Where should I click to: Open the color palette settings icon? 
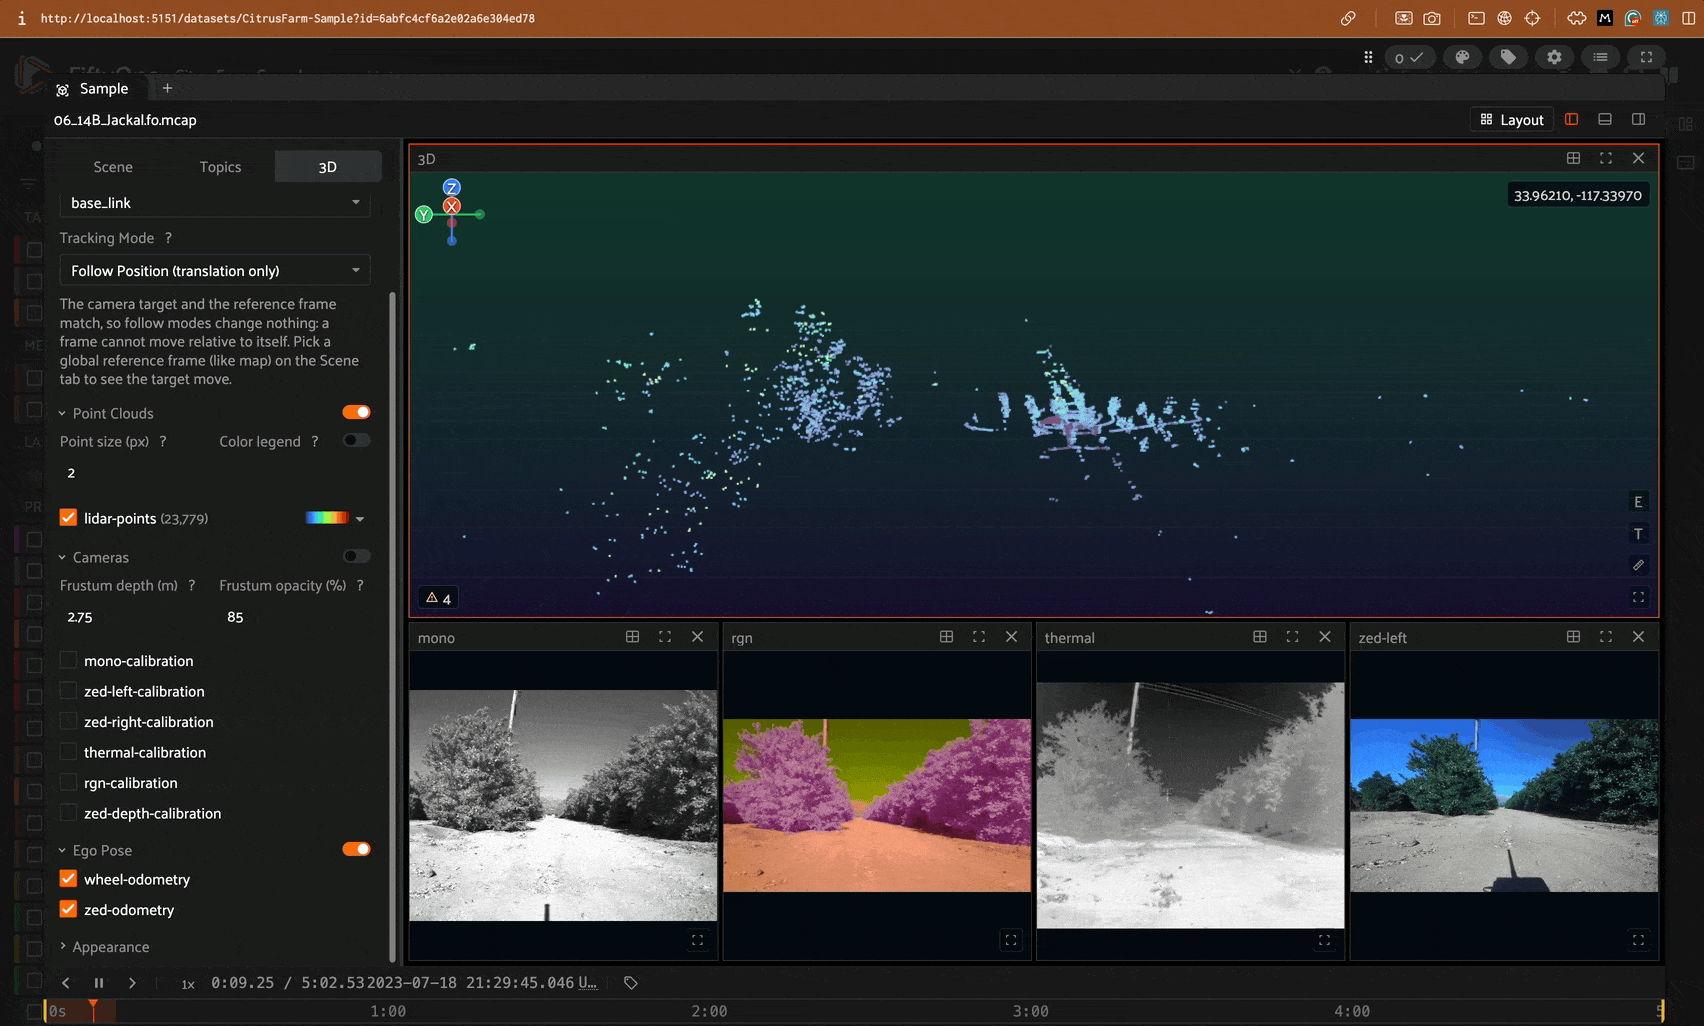(x=1462, y=57)
